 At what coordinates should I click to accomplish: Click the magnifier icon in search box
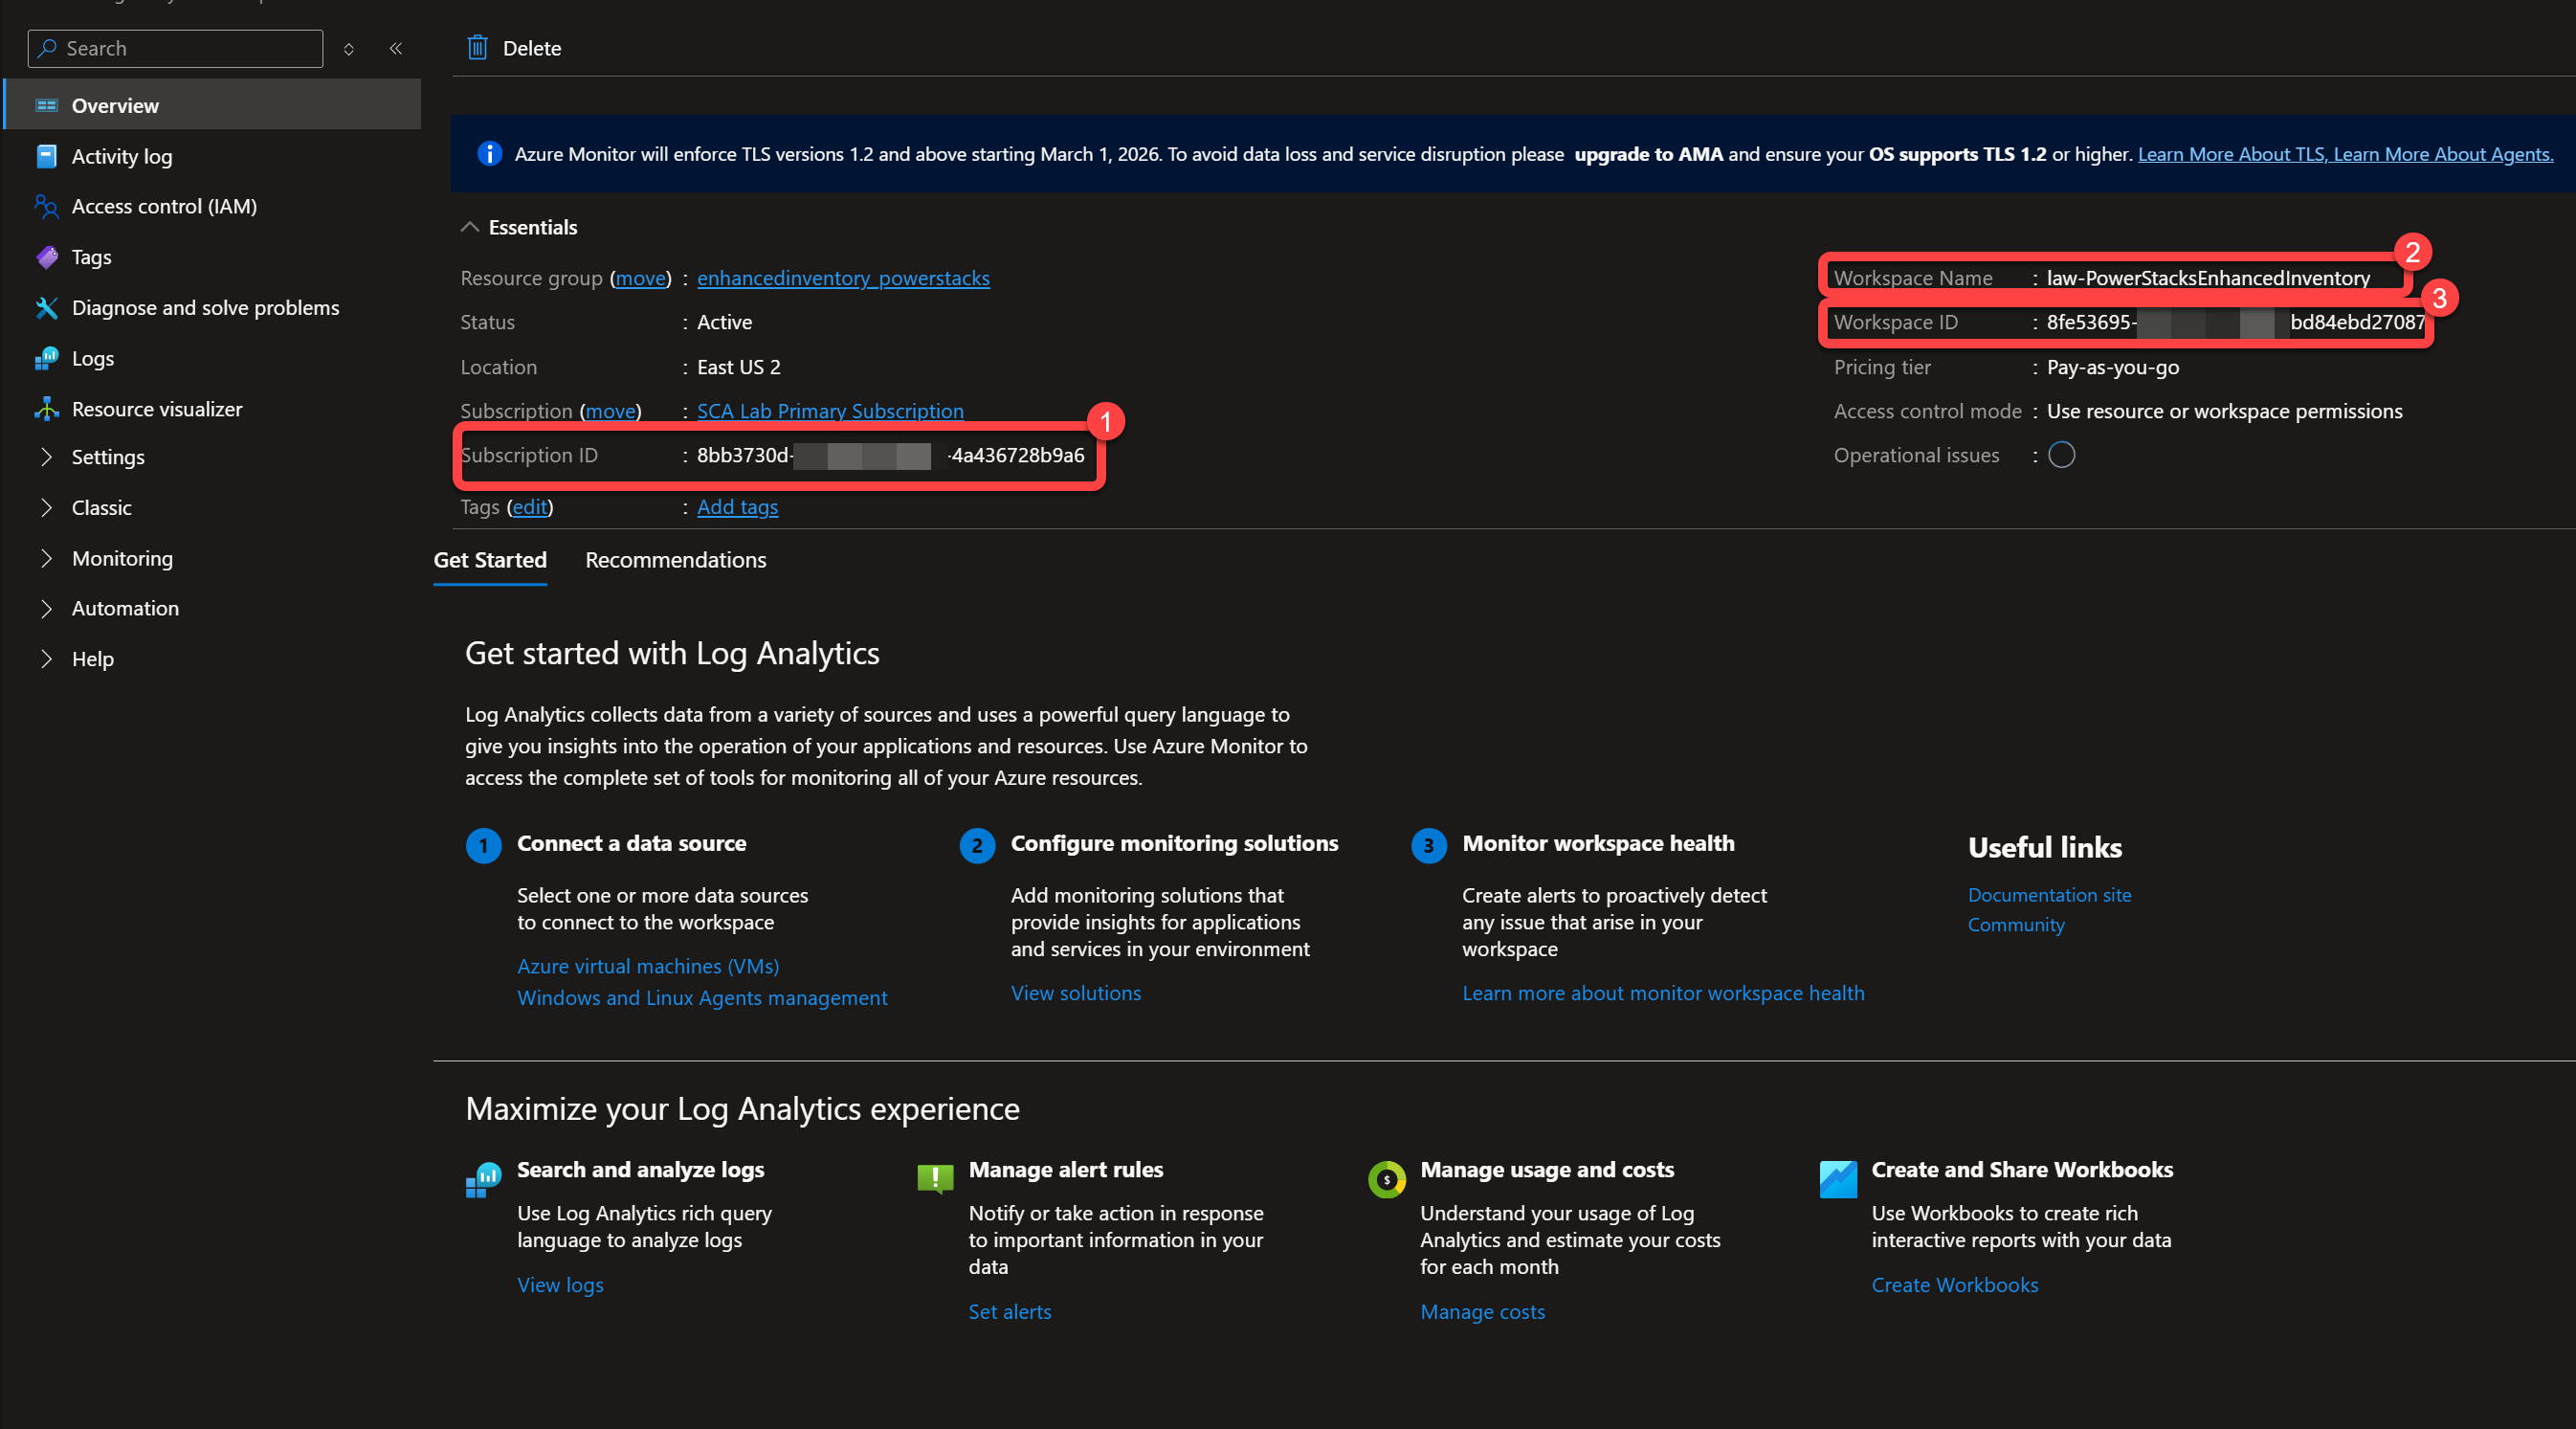(47, 48)
